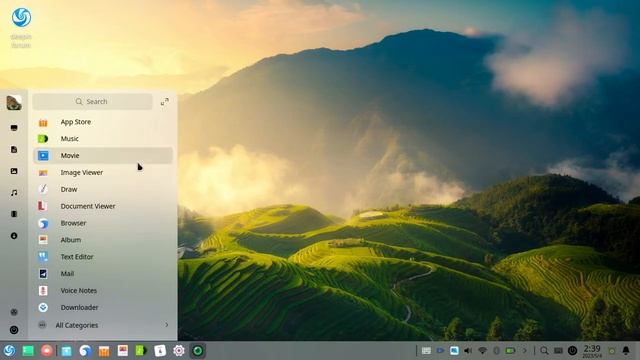Open Documents folder from launcher sidebar
The width and height of the screenshot is (640, 360).
14,149
